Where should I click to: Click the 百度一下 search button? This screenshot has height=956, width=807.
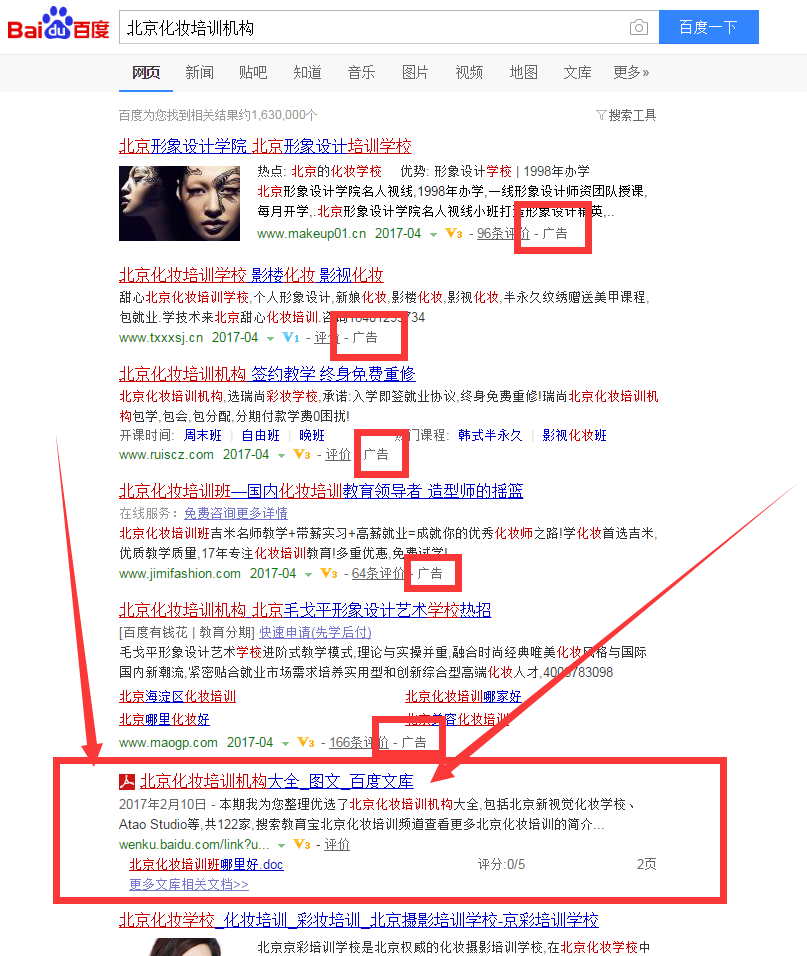coord(708,27)
